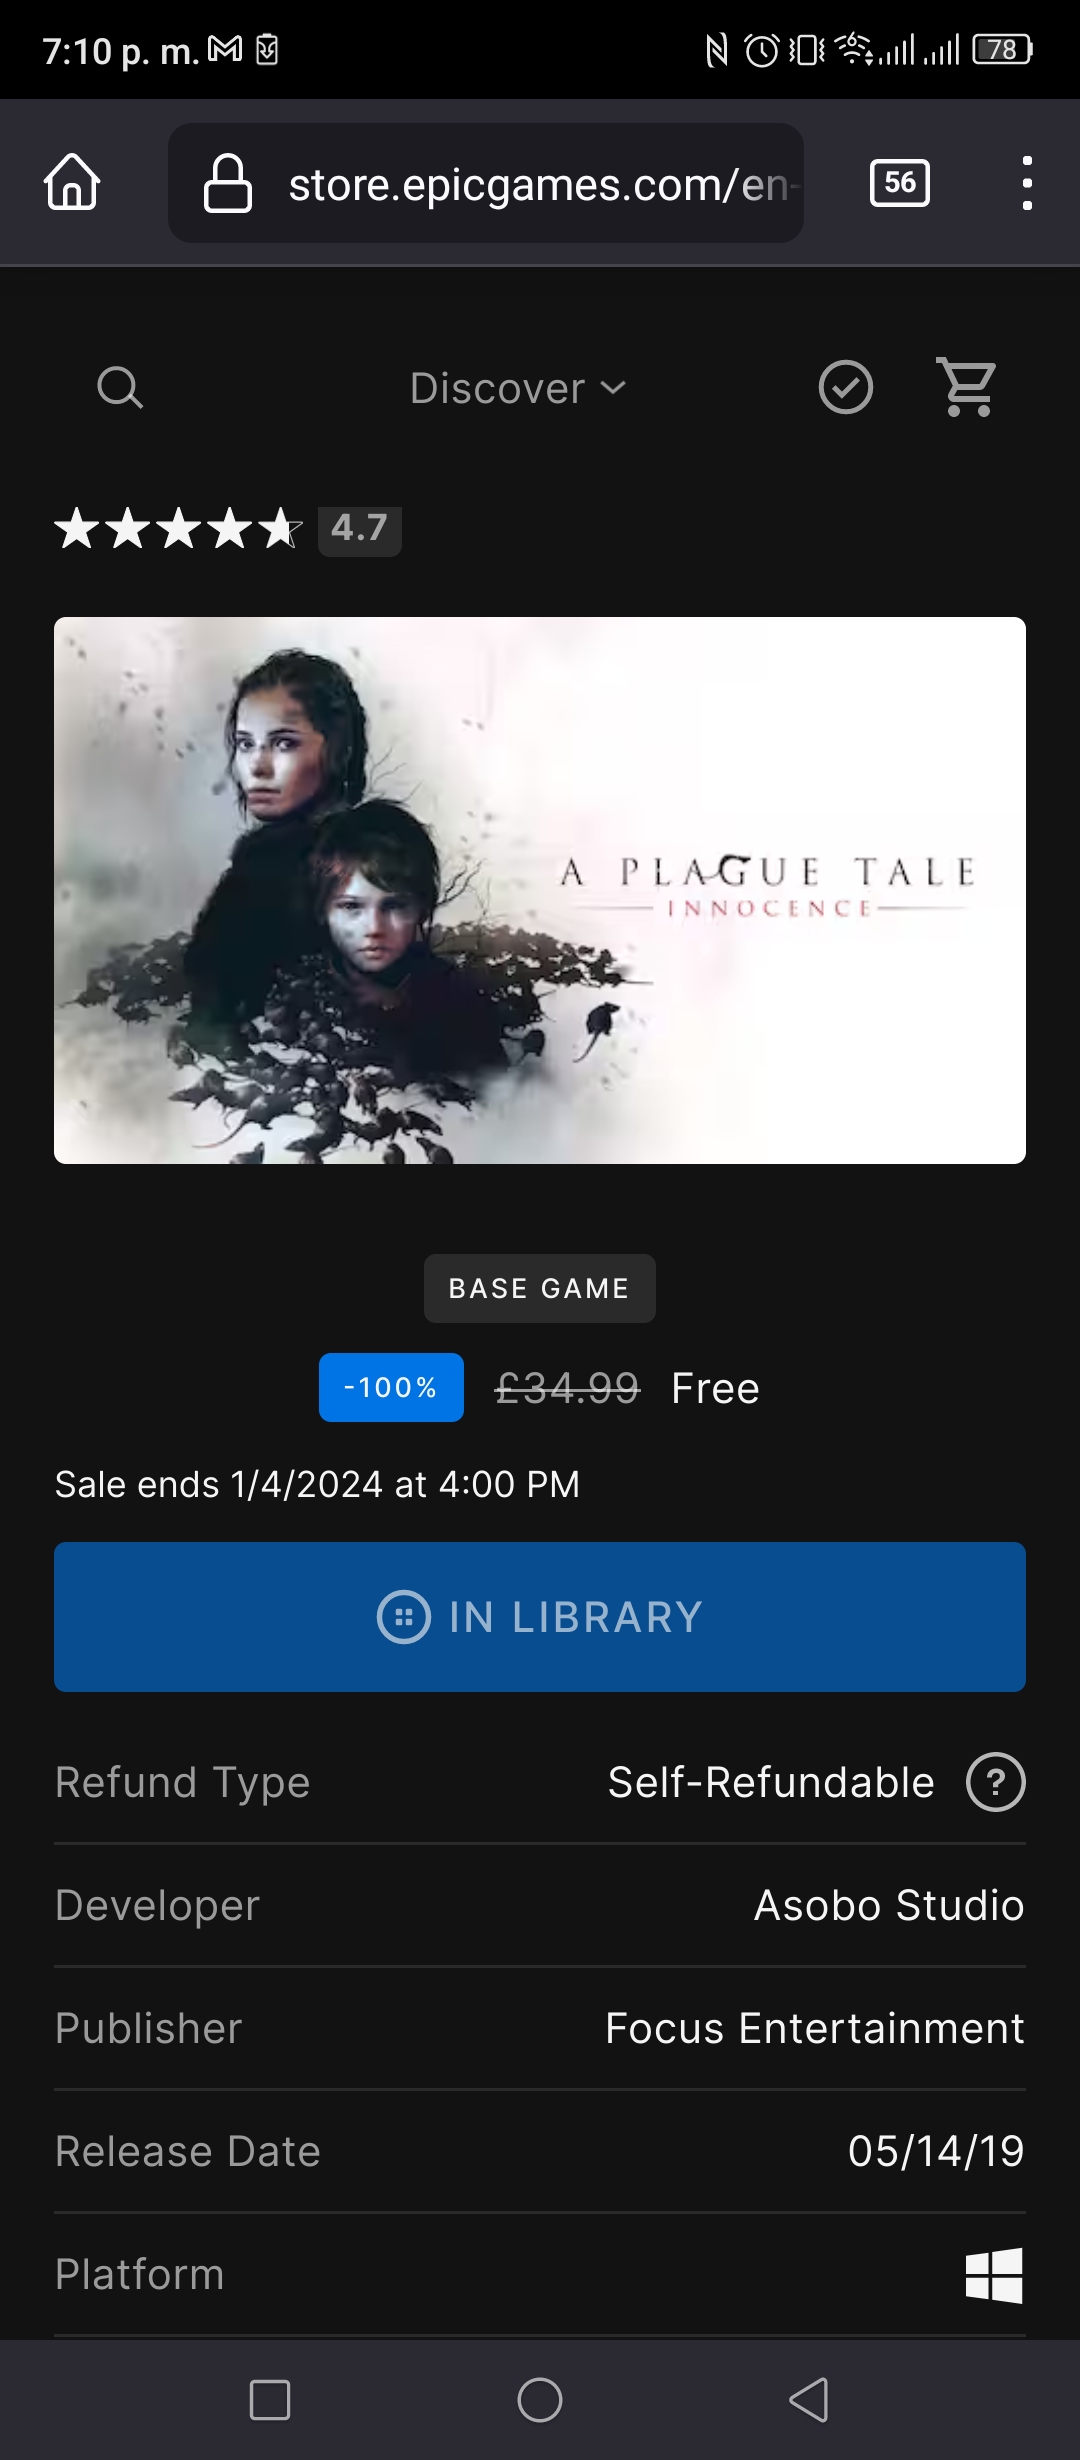Viewport: 1080px width, 2460px height.
Task: Show the 56 open tabs switcher
Action: click(900, 183)
